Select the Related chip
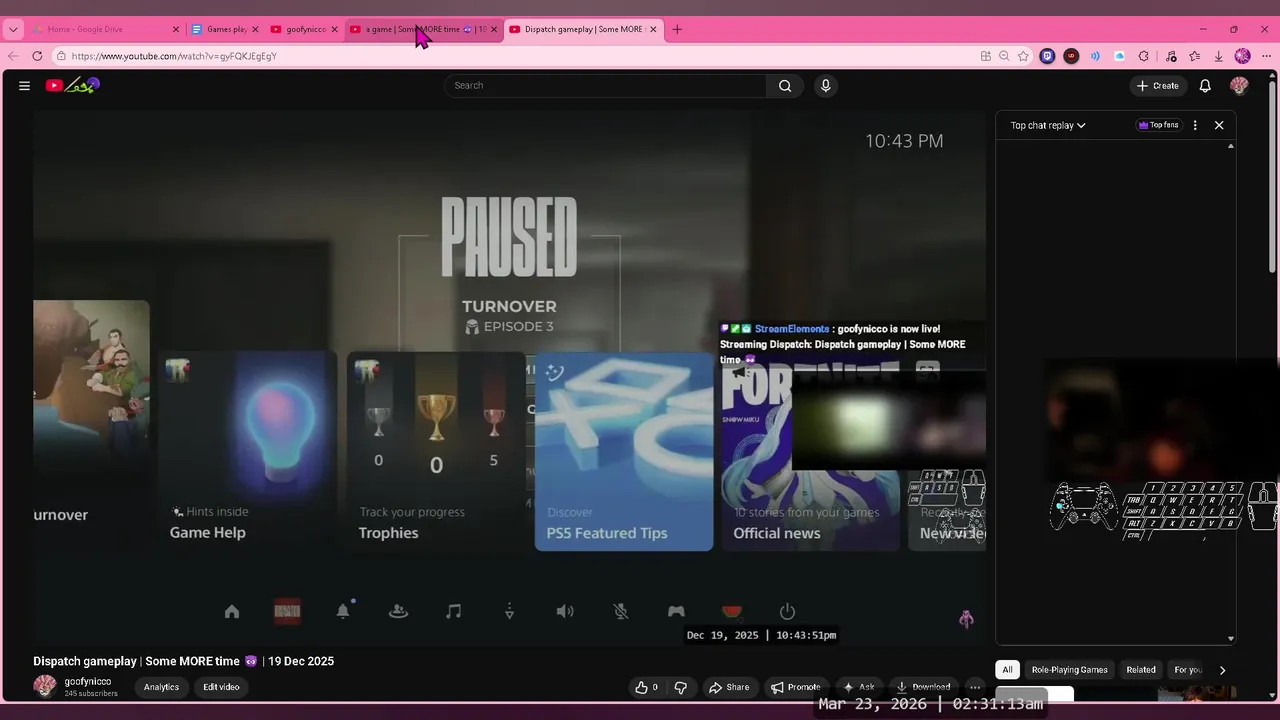The width and height of the screenshot is (1280, 720). (x=1141, y=670)
